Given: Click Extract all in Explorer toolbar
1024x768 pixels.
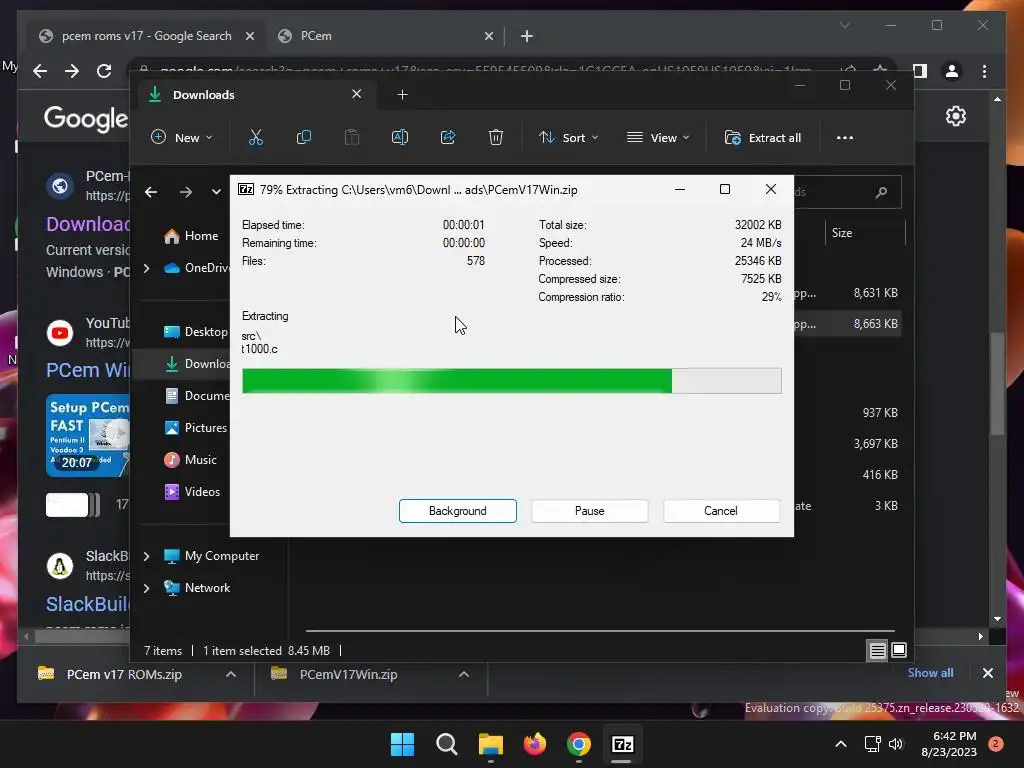Looking at the screenshot, I should click(763, 138).
